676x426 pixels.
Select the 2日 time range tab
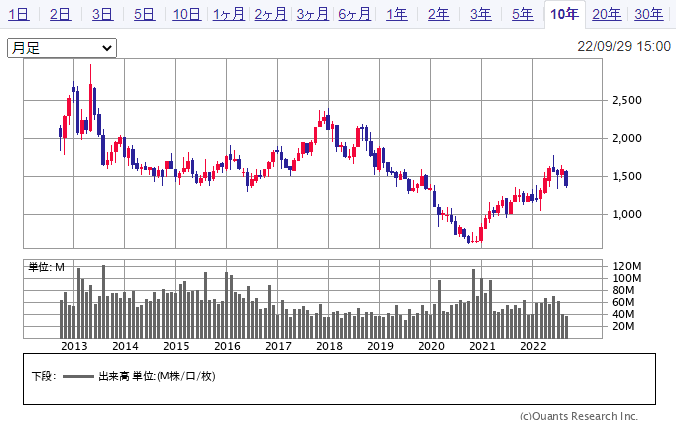tap(60, 14)
